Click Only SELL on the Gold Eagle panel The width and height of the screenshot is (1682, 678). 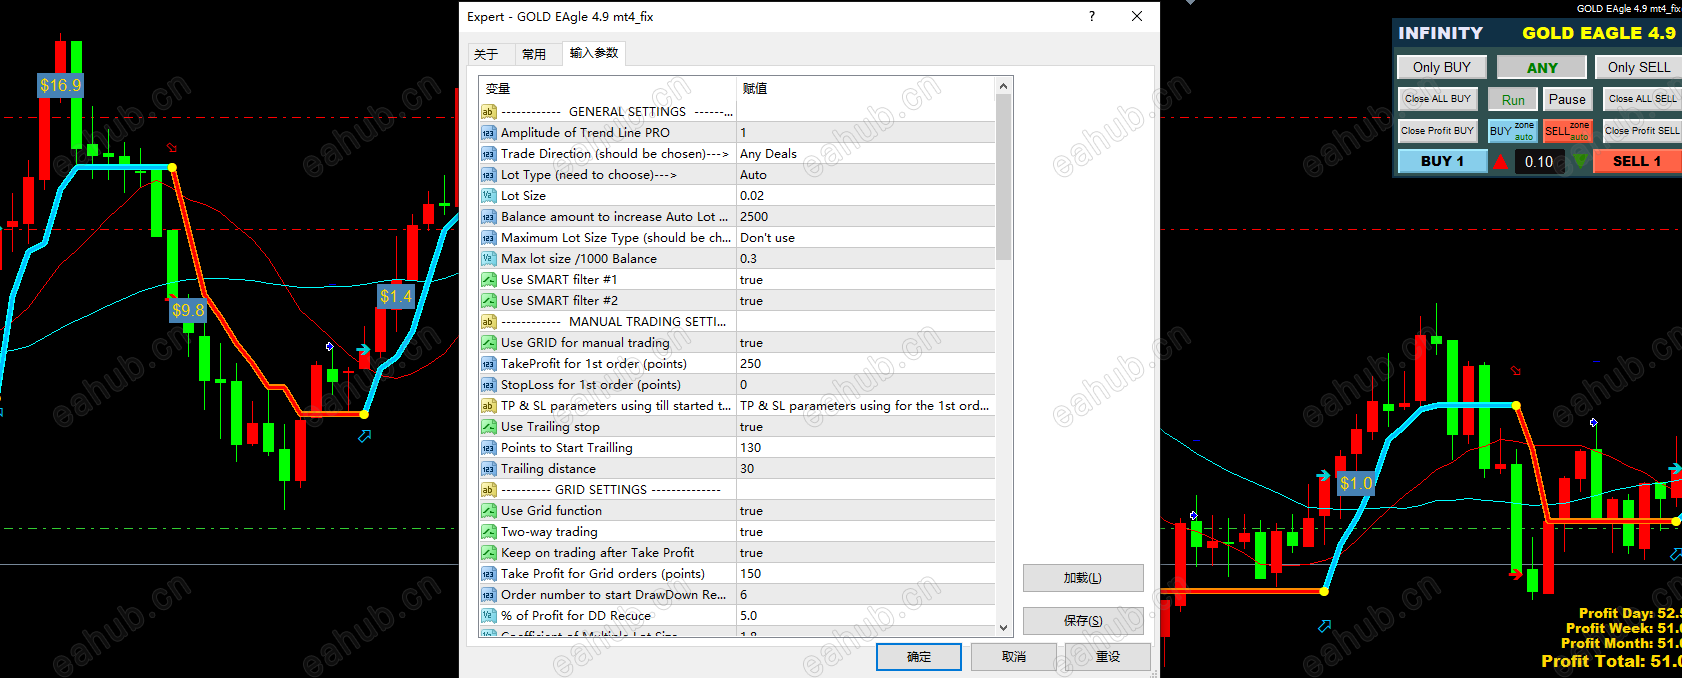pos(1639,67)
